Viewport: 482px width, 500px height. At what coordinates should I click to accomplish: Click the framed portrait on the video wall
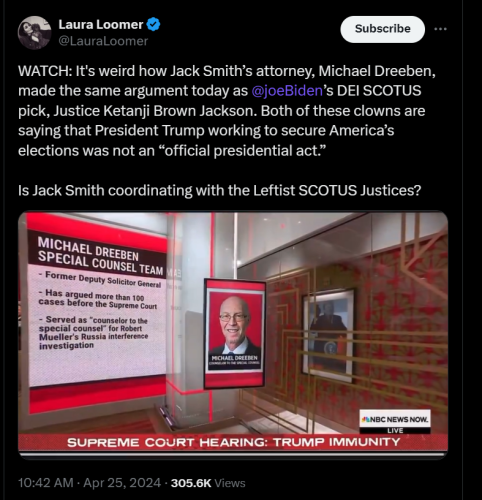328,335
